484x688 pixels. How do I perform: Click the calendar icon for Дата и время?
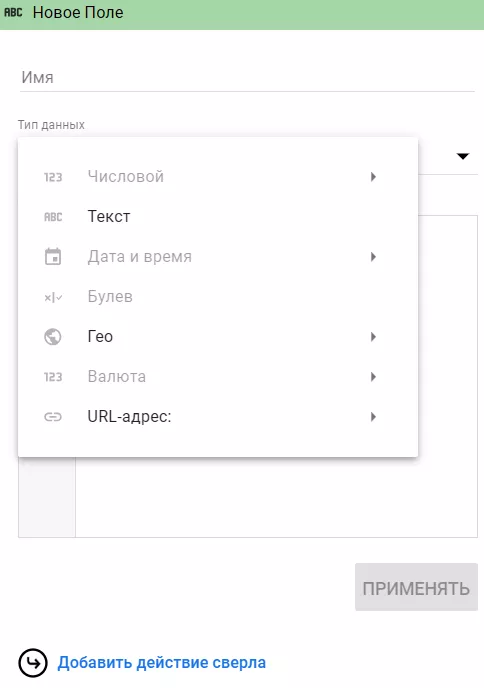pyautogui.click(x=53, y=257)
